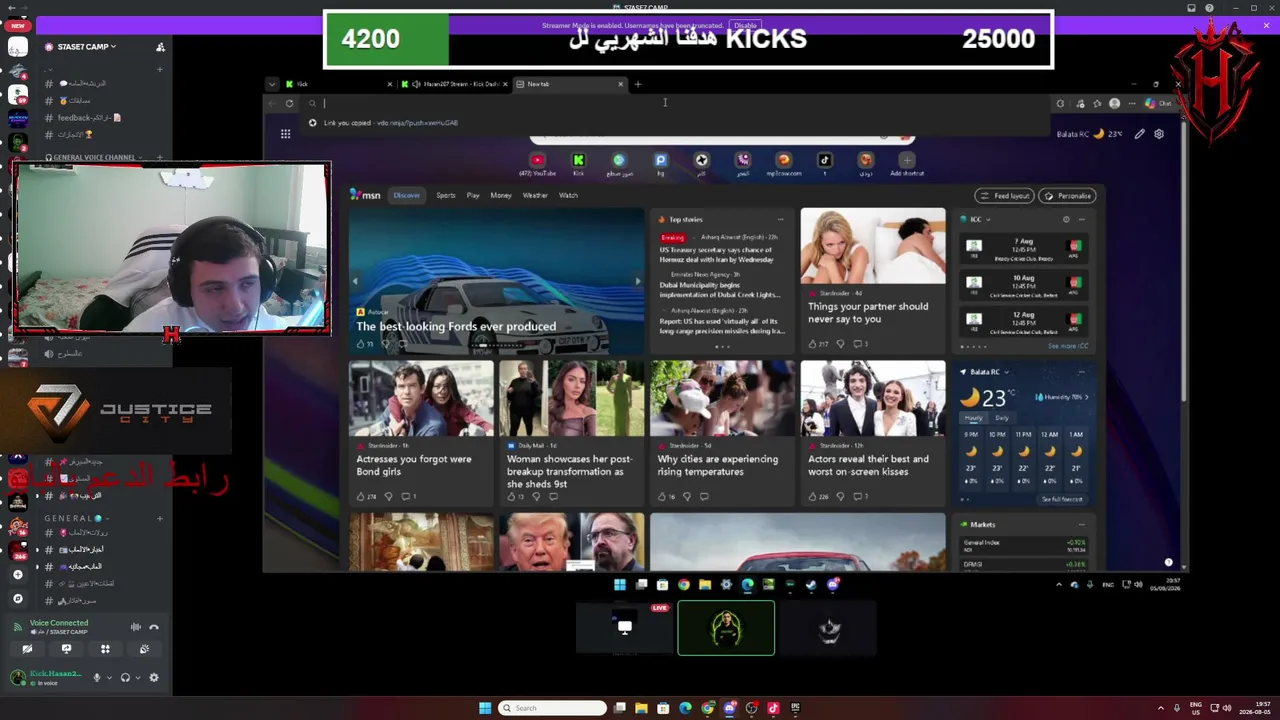Open the Kick shortcut tile
Image resolution: width=1280 pixels, height=720 pixels.
pyautogui.click(x=578, y=164)
